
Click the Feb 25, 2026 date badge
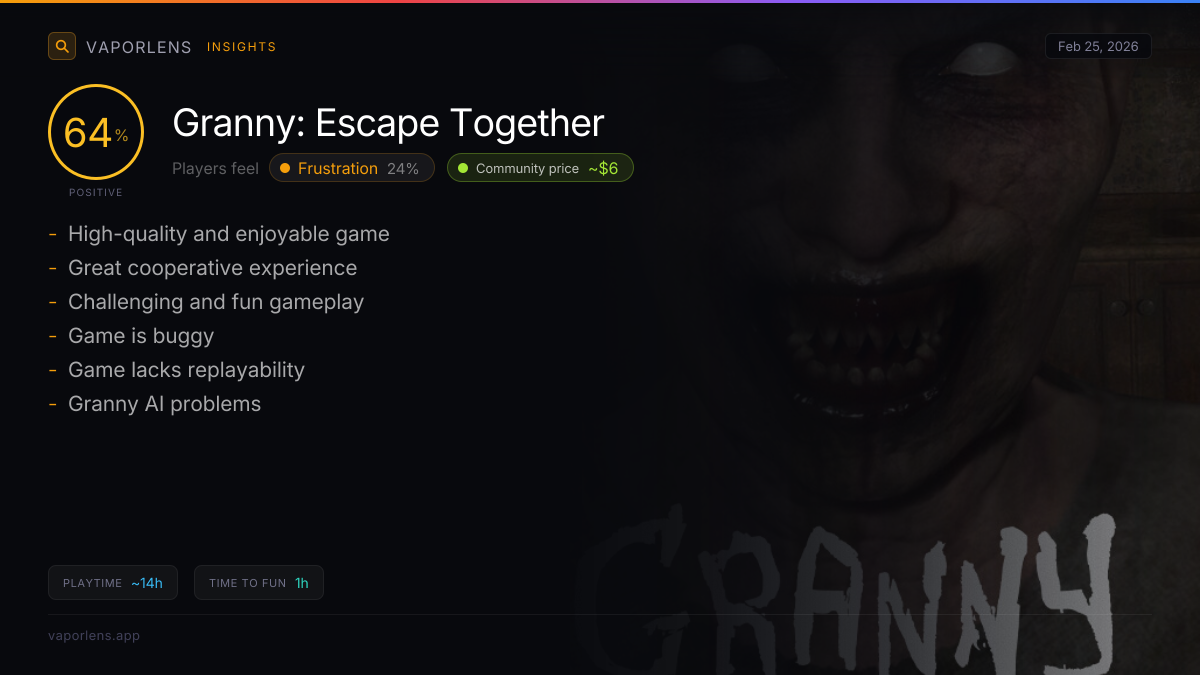pos(1098,47)
